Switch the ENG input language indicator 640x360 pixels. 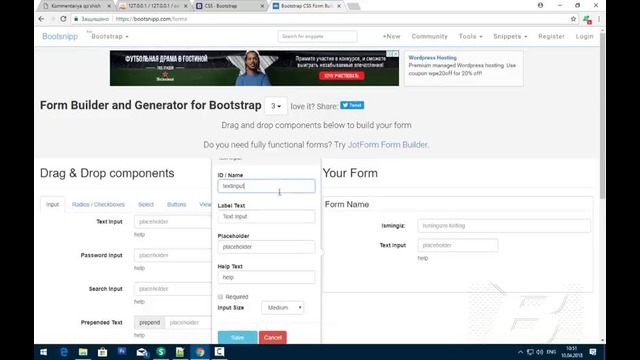point(551,352)
